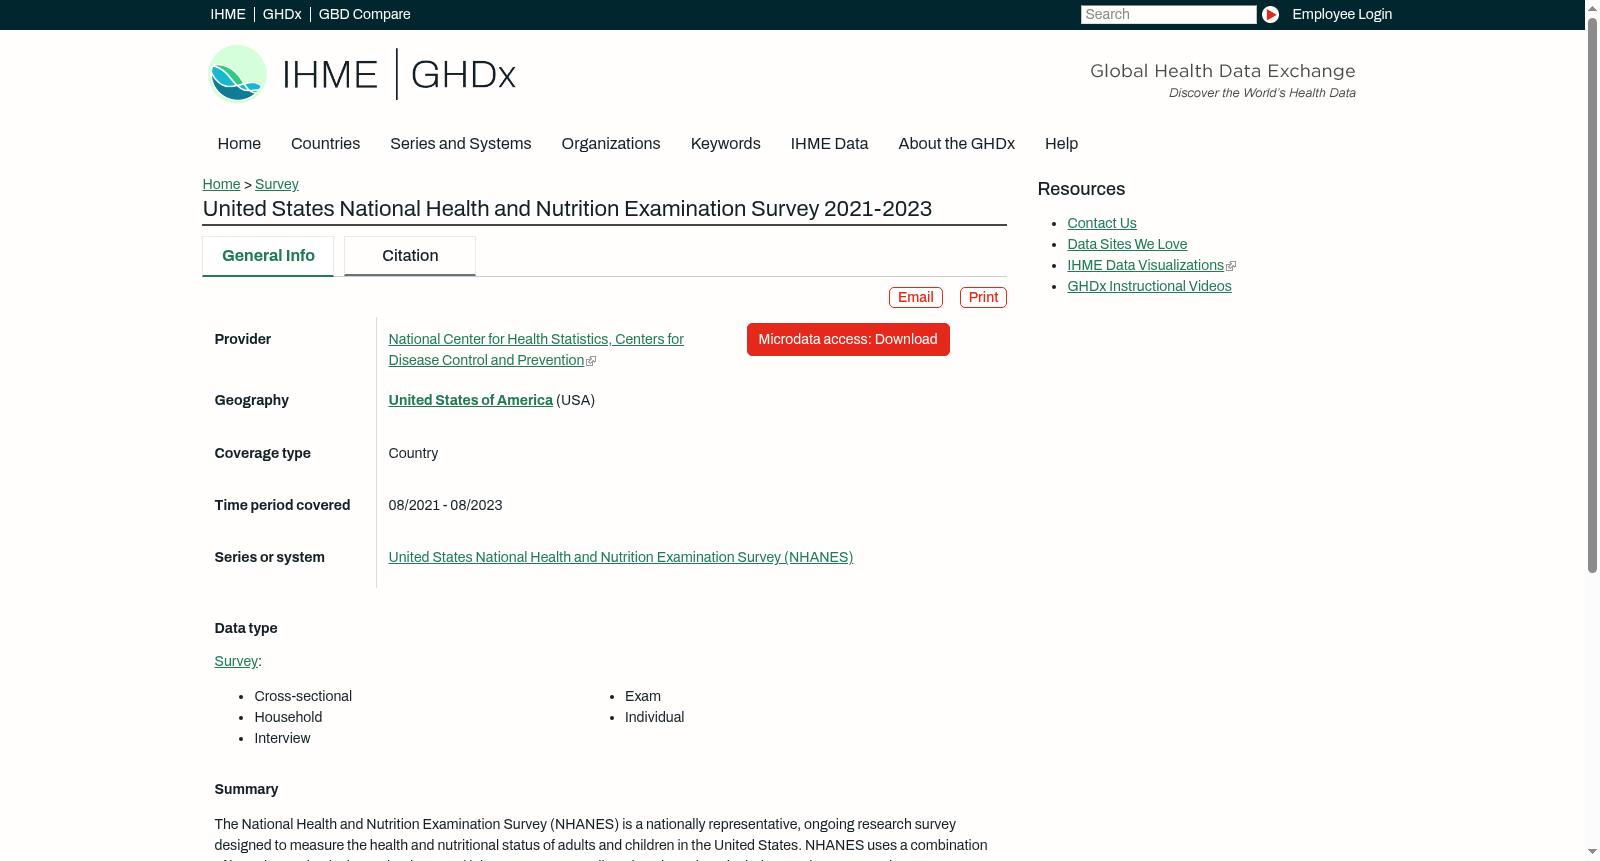Switch to the Citation tab
This screenshot has width=1600, height=861.
[x=410, y=256]
